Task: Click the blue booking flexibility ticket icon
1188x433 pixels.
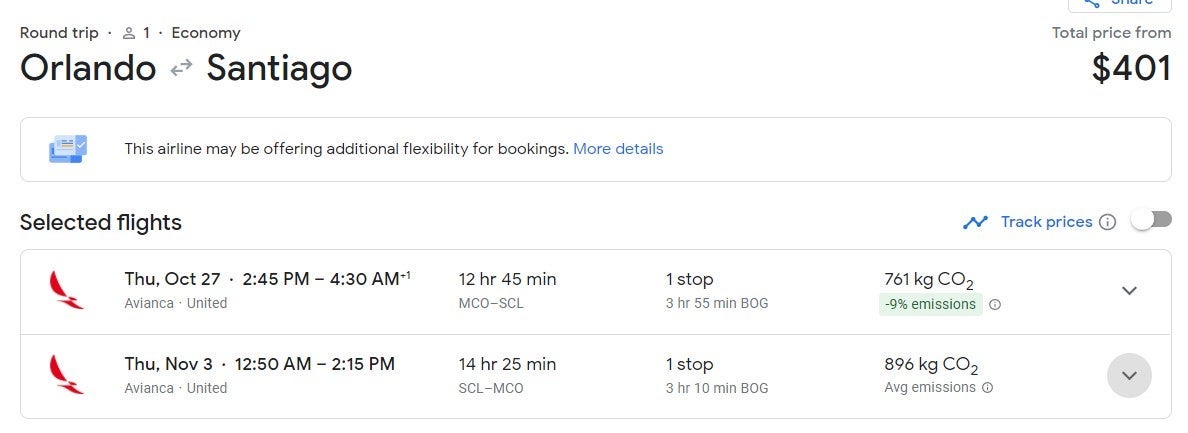Action: pyautogui.click(x=68, y=149)
